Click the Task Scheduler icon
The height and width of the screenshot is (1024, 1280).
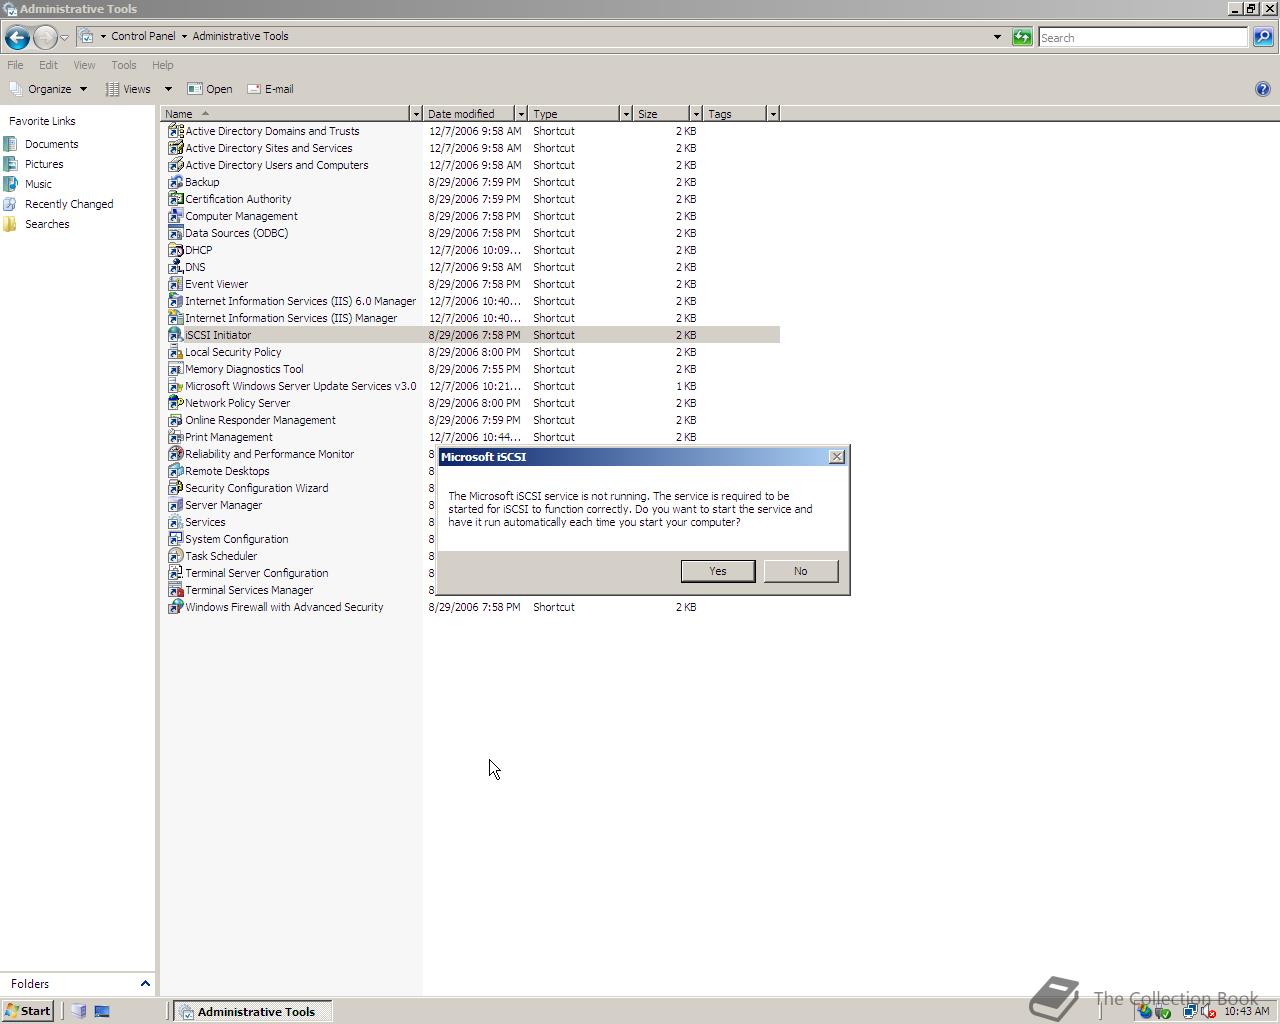coord(175,556)
